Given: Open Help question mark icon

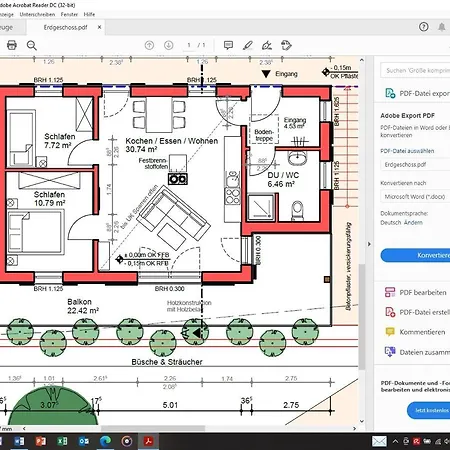Looking at the screenshot, I should tap(424, 27).
